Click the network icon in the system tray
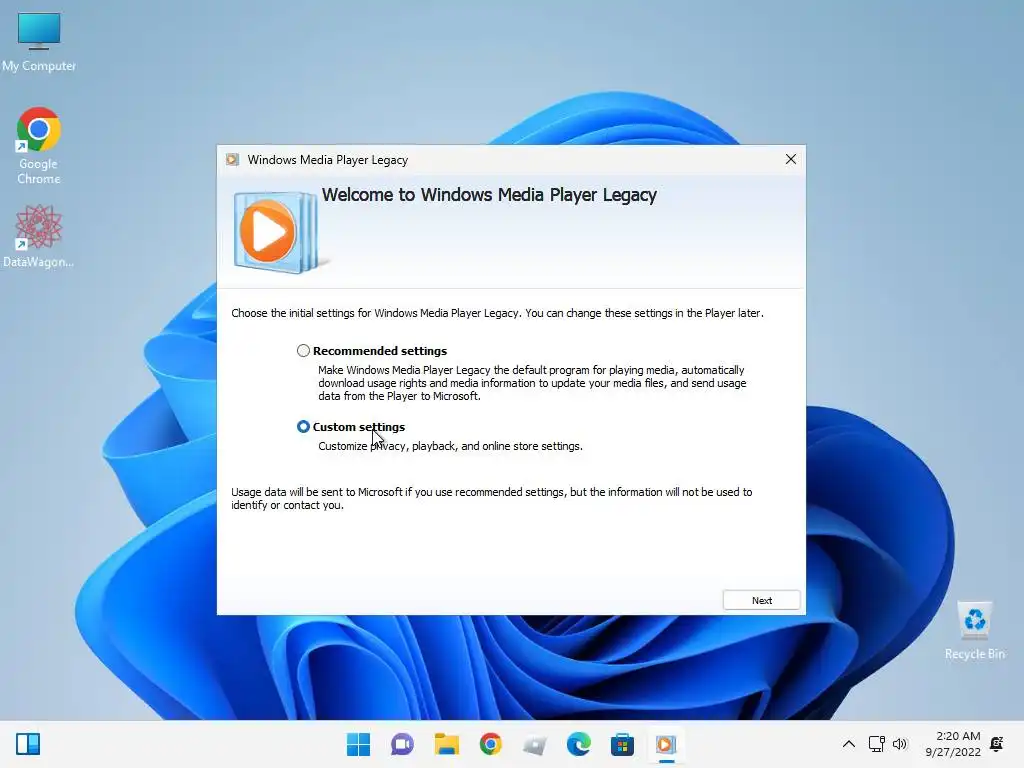 click(876, 744)
